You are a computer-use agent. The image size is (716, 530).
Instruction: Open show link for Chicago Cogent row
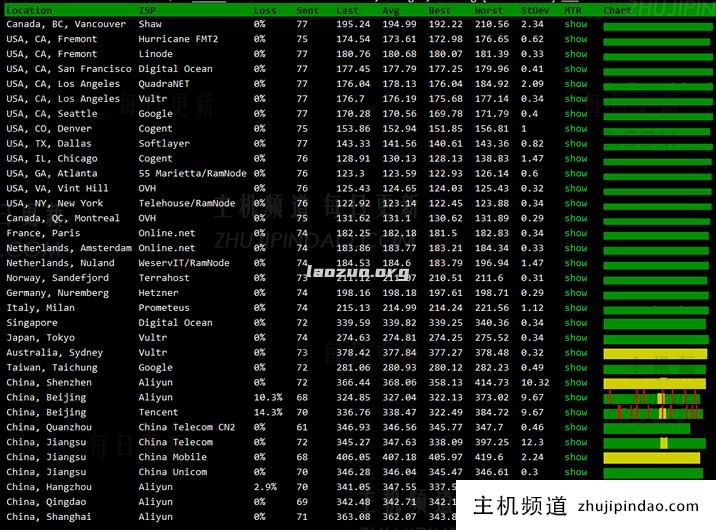click(x=575, y=158)
